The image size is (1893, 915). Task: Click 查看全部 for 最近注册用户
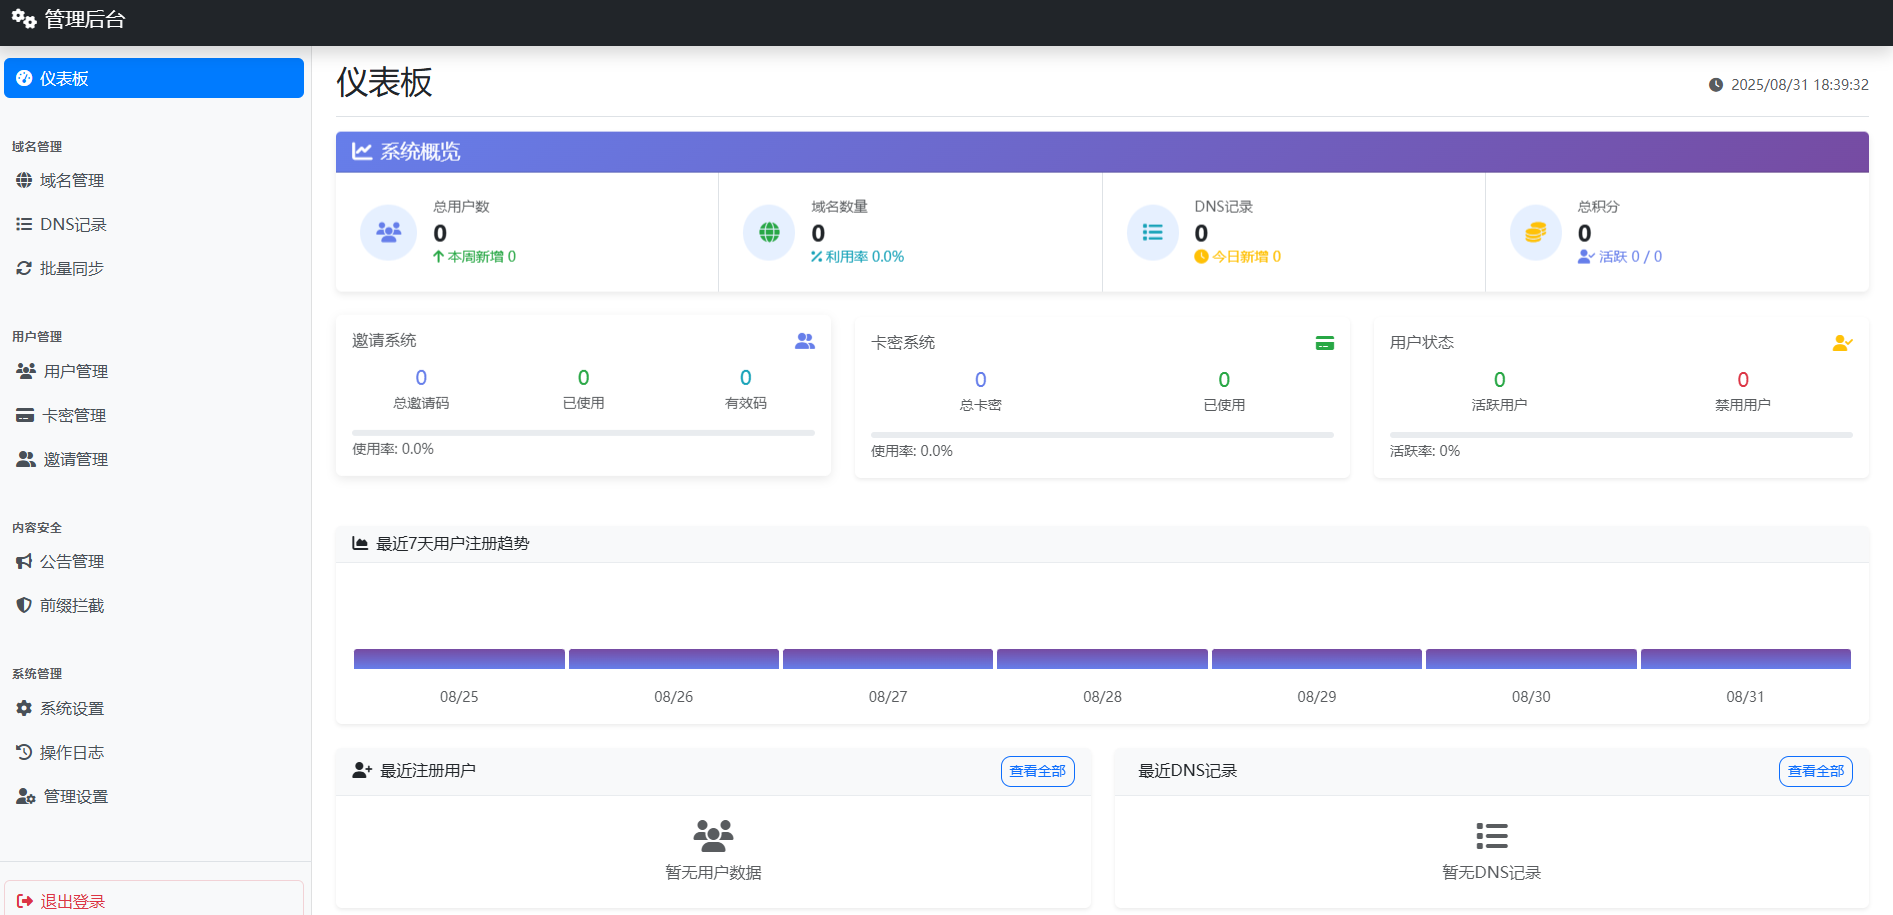pos(1037,771)
